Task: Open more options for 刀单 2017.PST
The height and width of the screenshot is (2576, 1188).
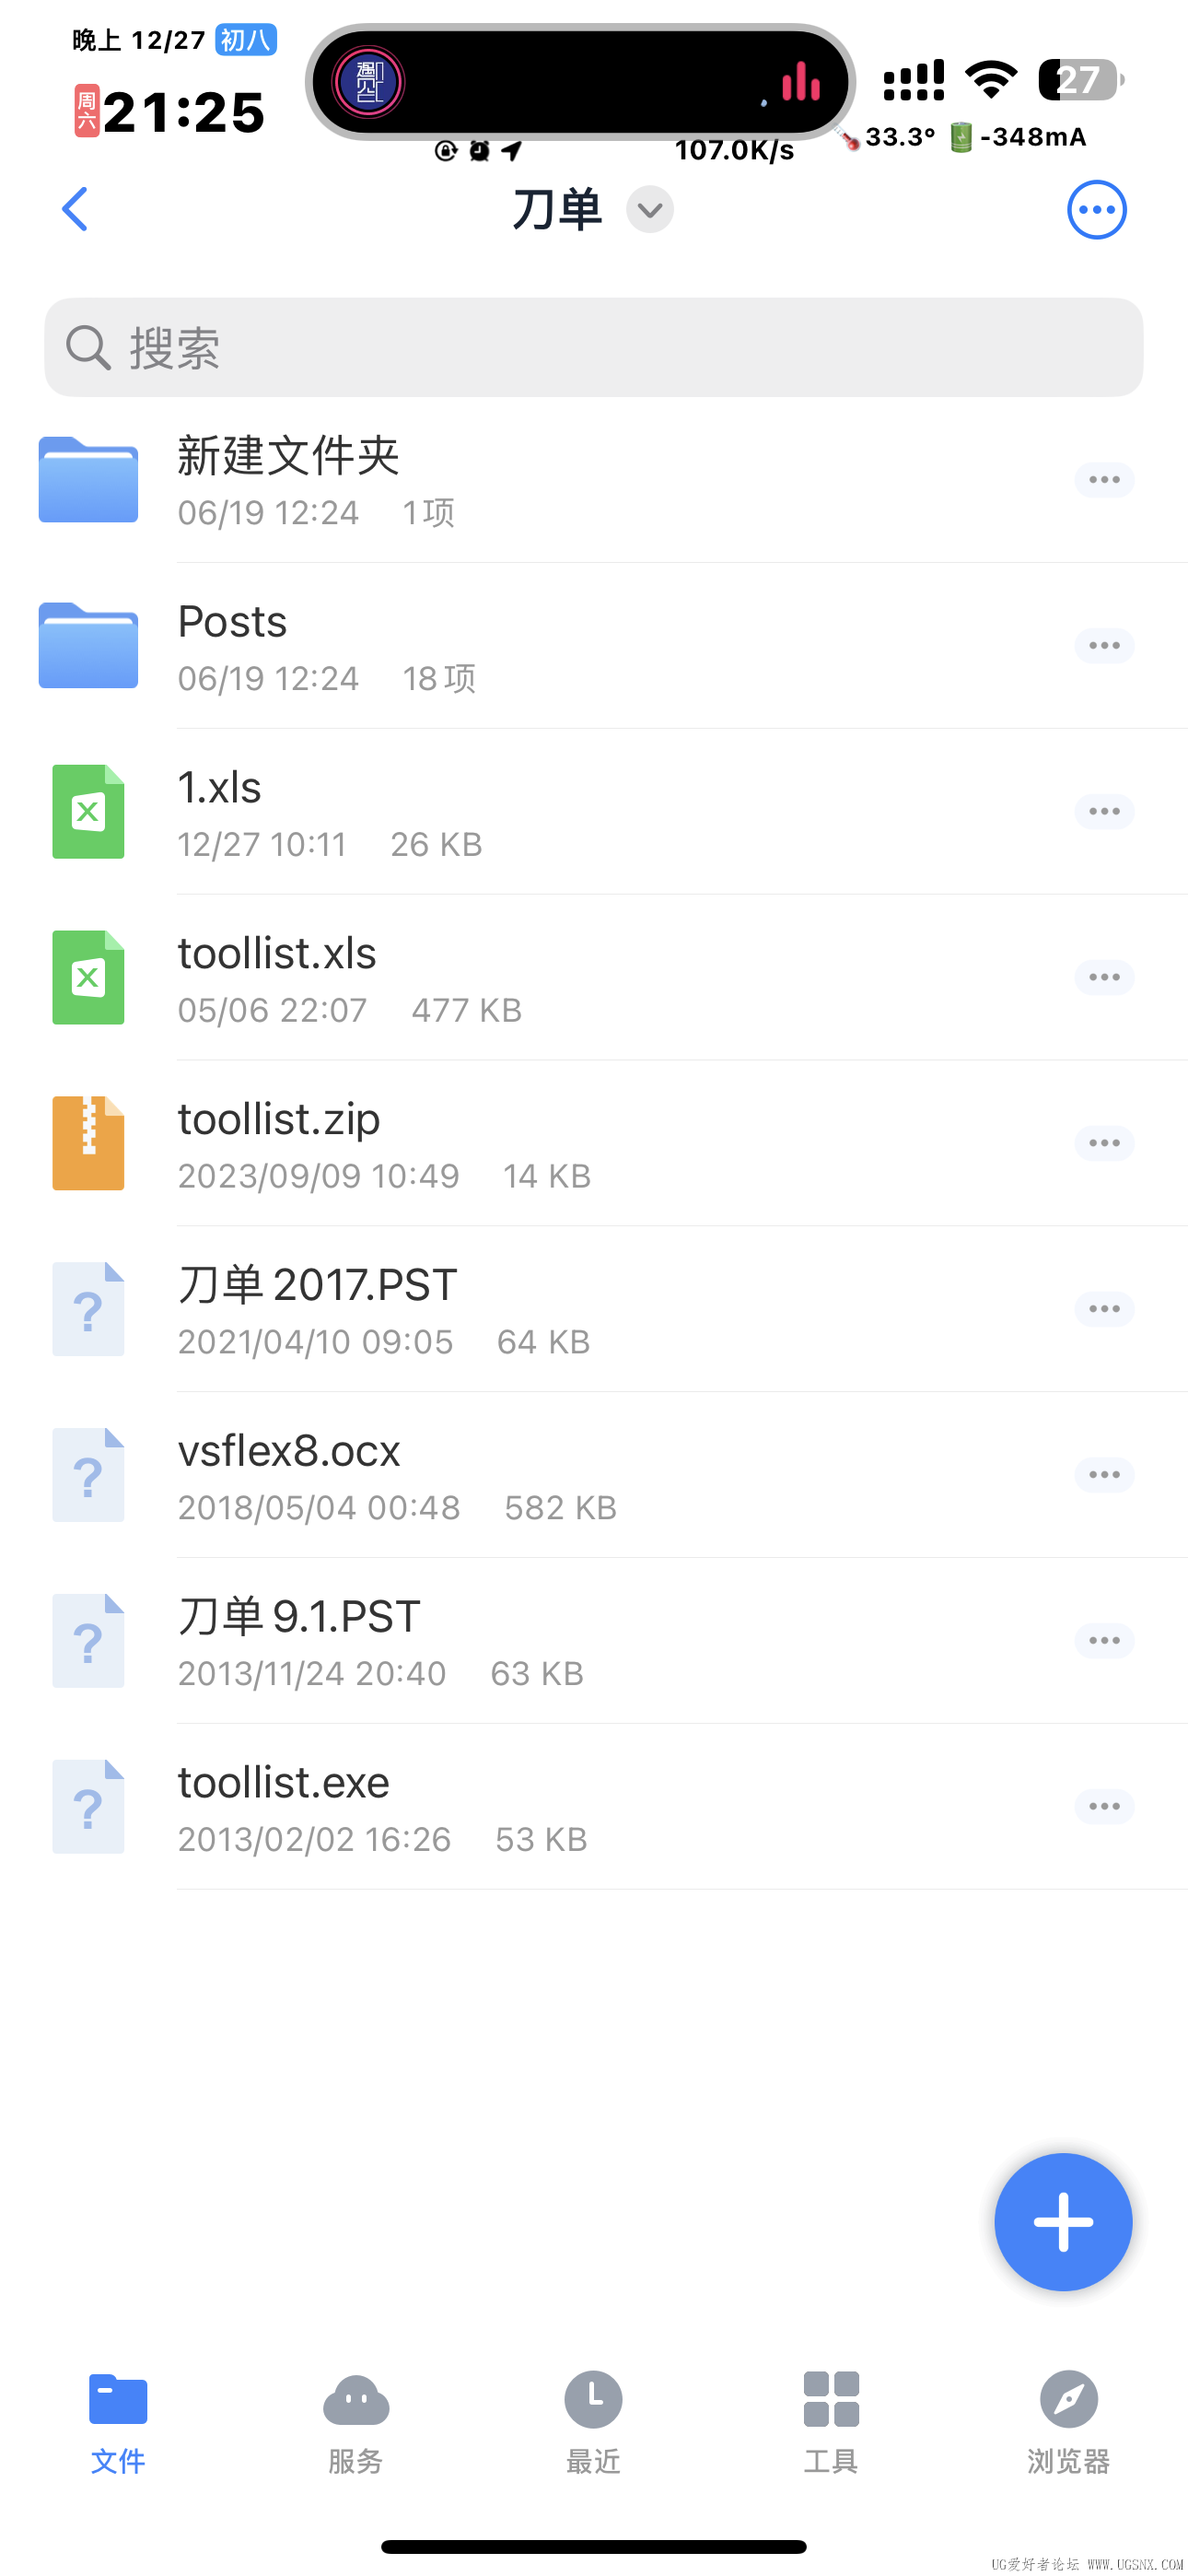Action: pyautogui.click(x=1103, y=1308)
